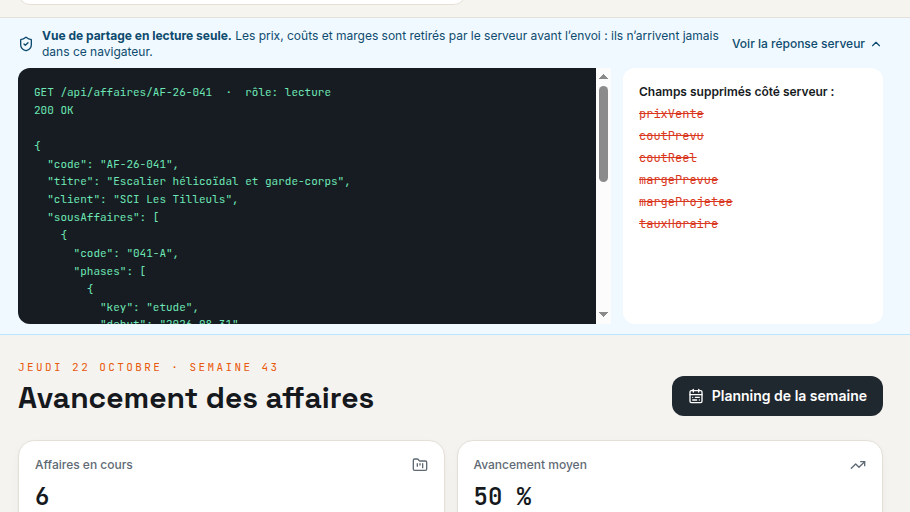Click 'Champs supprimés côté serveur :' heading
Viewport: 910px width, 512px height.
click(x=736, y=92)
